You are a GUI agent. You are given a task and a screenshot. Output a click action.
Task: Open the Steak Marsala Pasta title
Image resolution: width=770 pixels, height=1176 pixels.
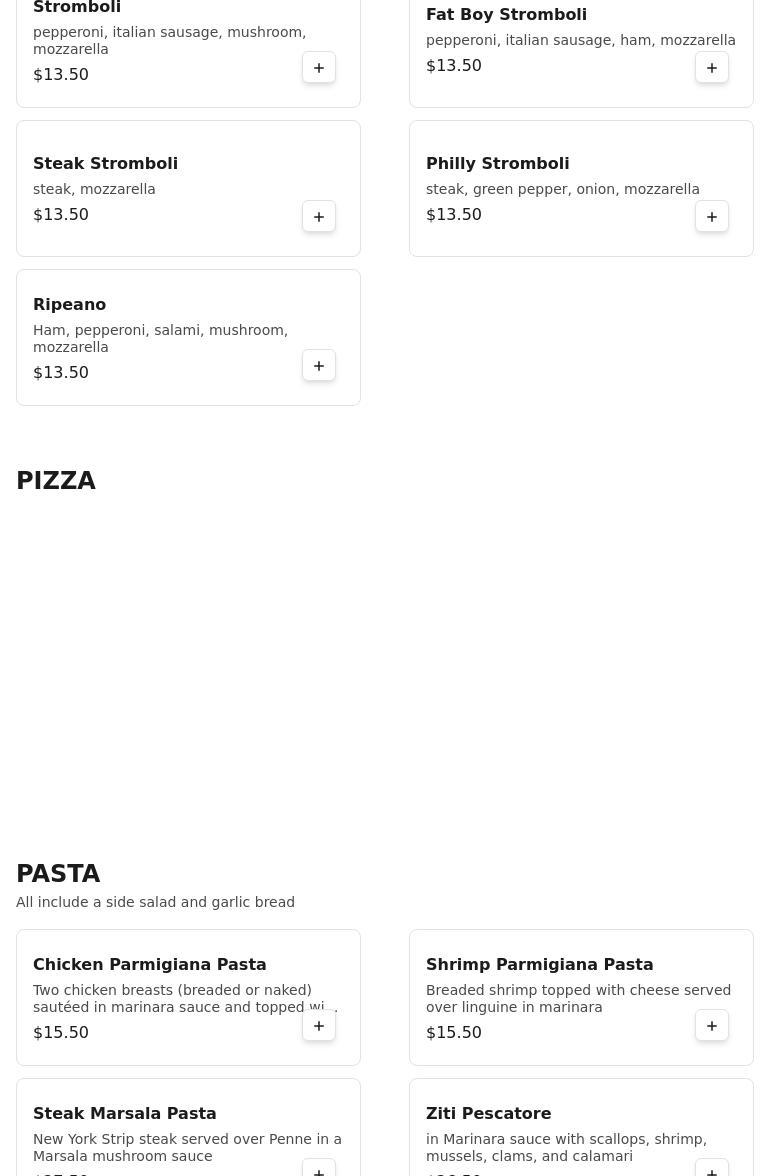point(124,1114)
